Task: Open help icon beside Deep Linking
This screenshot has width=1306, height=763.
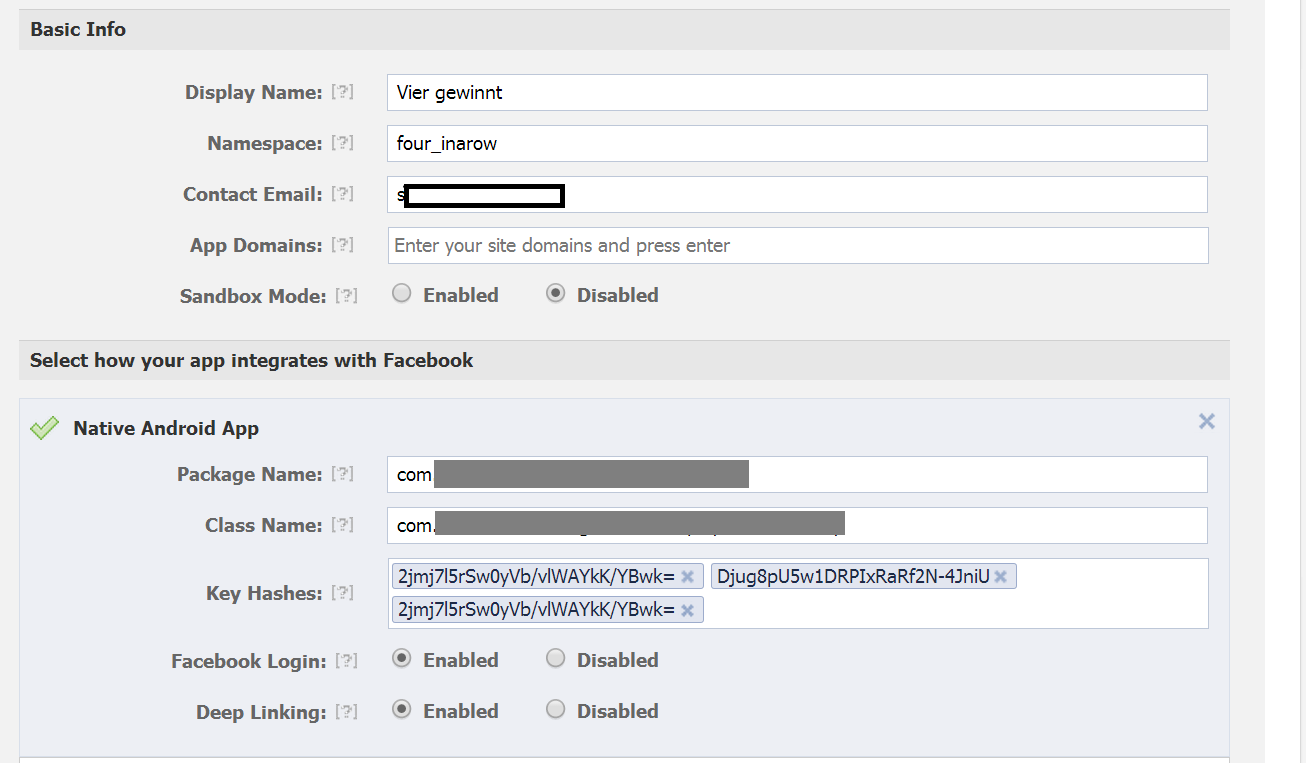Action: coord(346,712)
